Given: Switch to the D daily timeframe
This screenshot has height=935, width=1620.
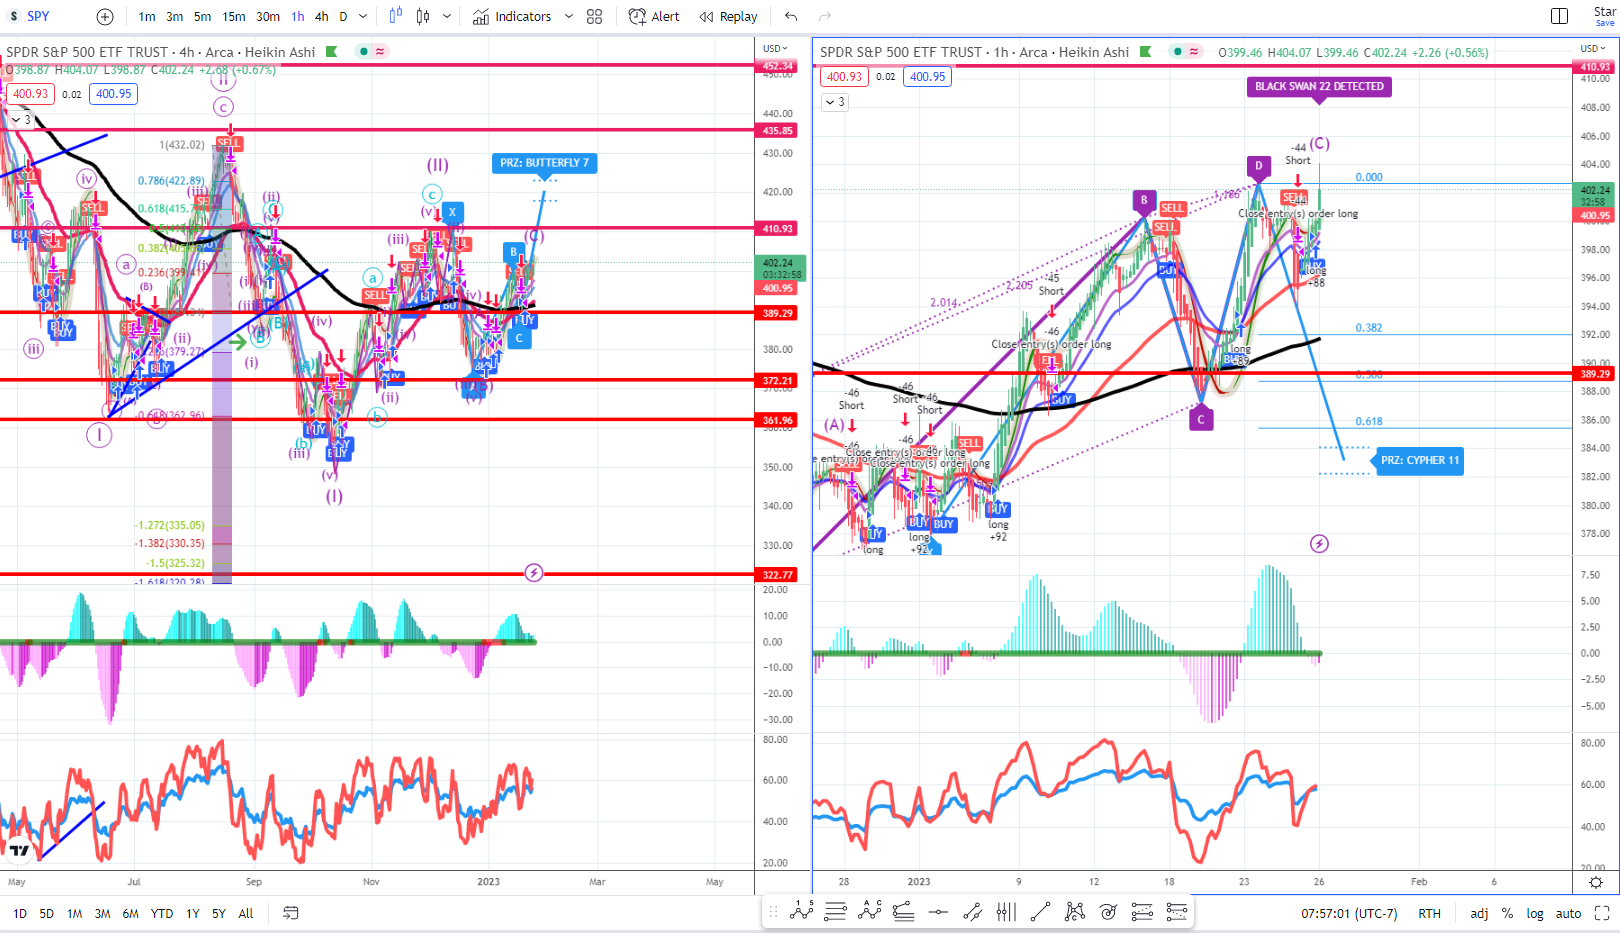Looking at the screenshot, I should (343, 16).
